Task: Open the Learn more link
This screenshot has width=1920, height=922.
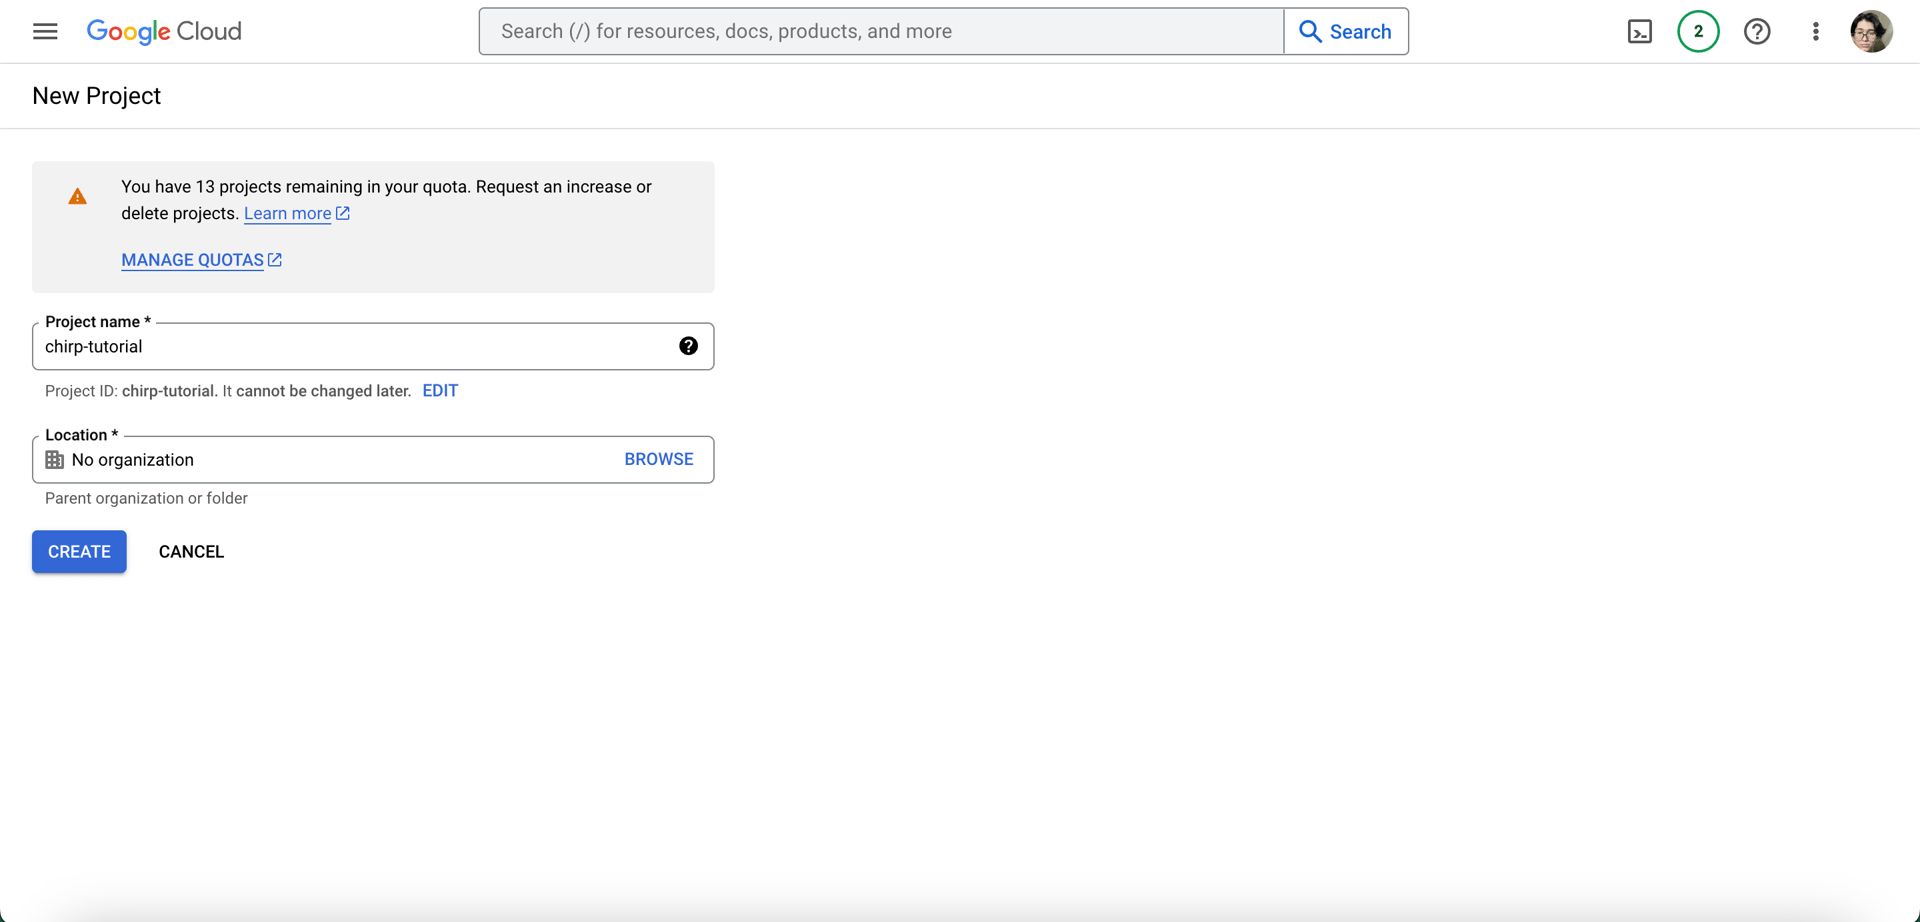Action: [288, 214]
